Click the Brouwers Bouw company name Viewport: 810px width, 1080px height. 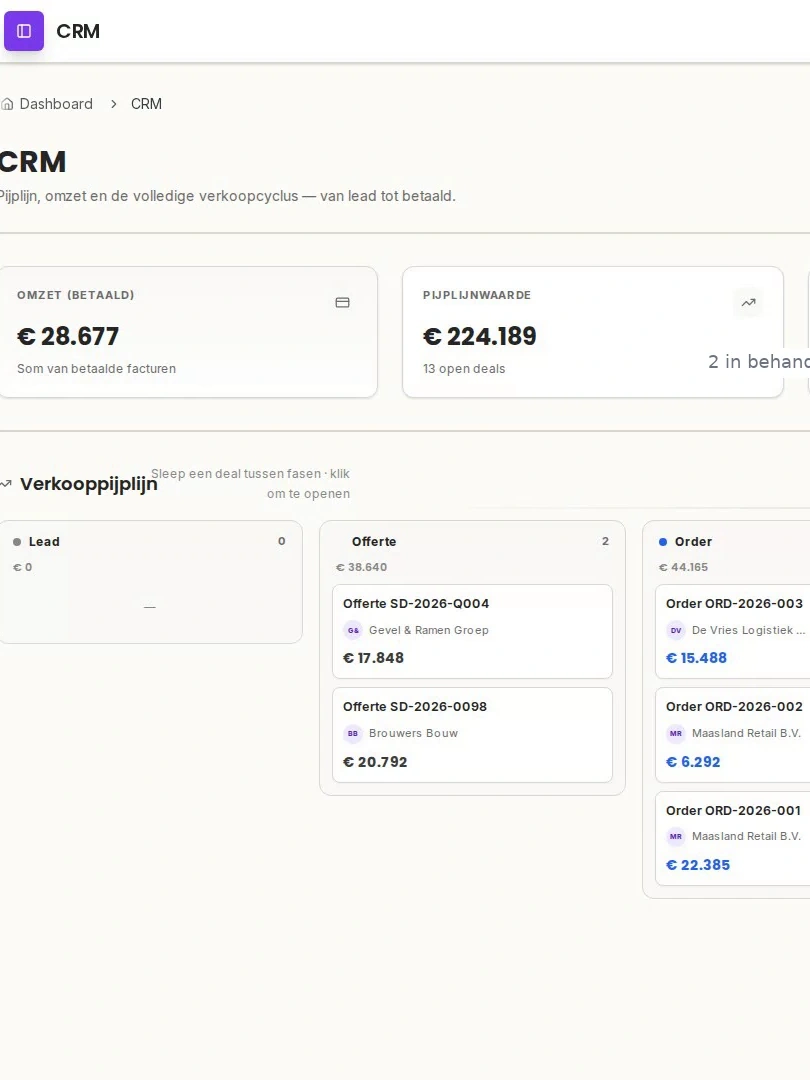tap(413, 734)
